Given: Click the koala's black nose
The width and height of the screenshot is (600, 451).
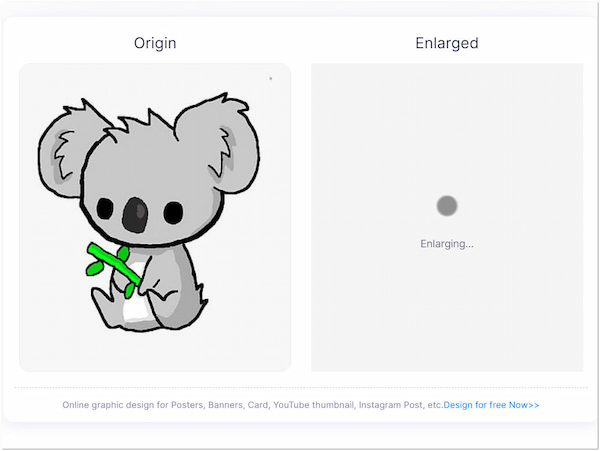Looking at the screenshot, I should click(x=135, y=212).
